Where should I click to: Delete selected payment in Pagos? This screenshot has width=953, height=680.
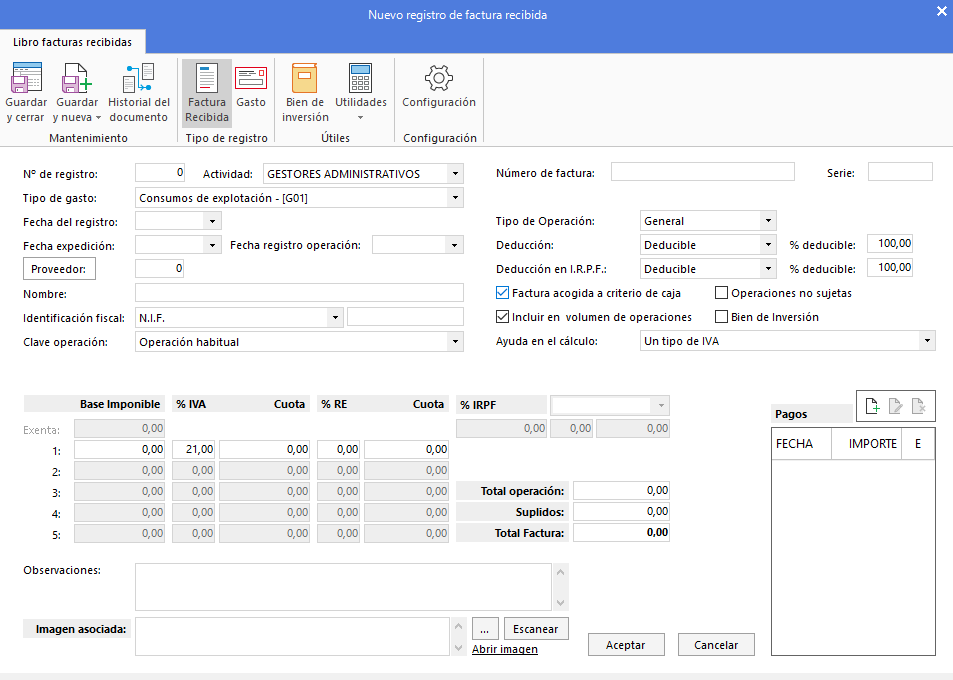[x=918, y=405]
